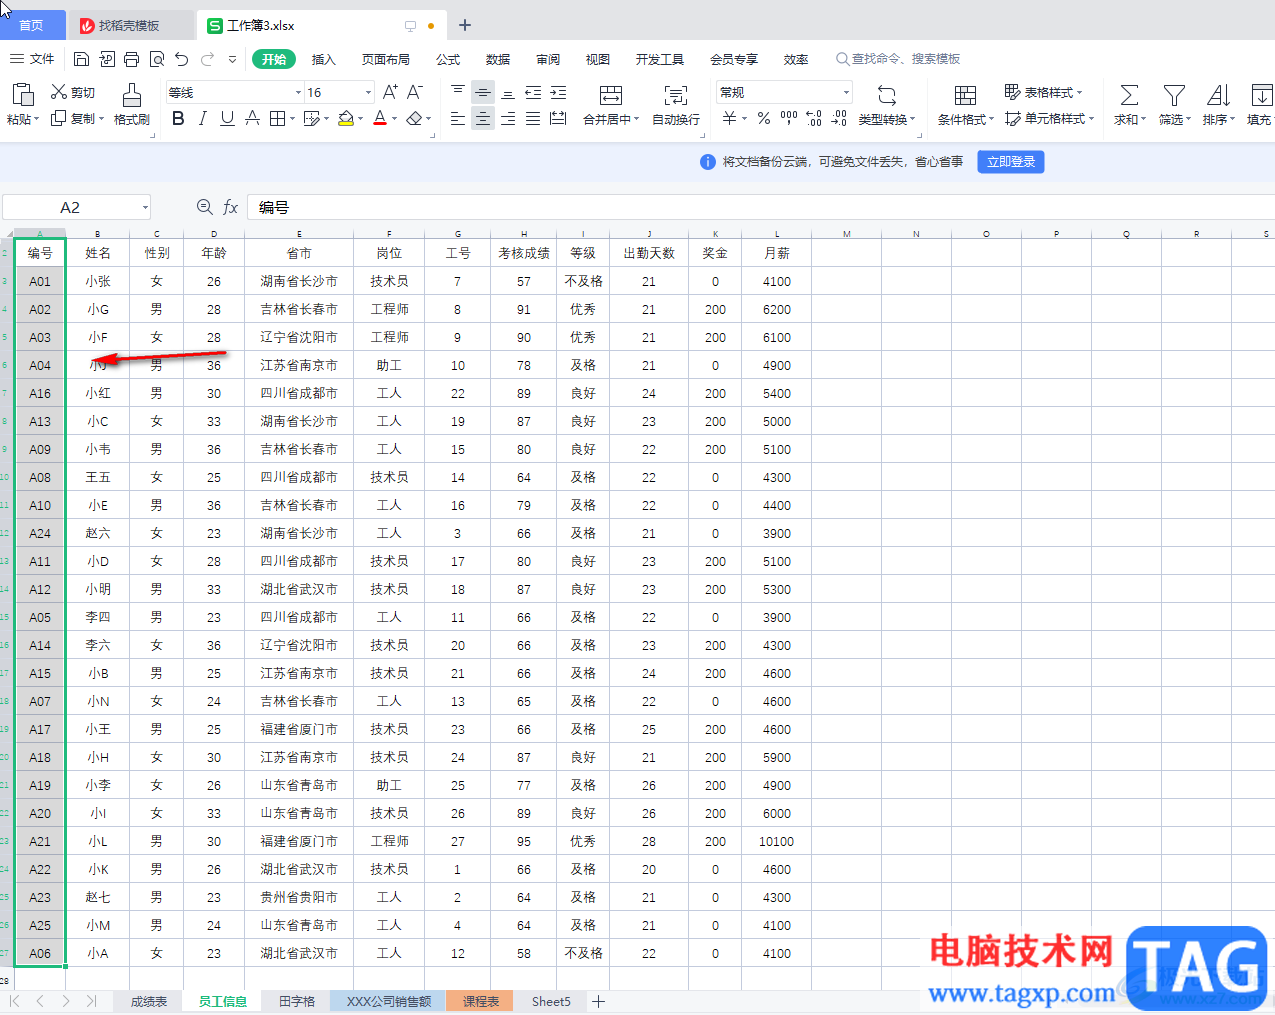Image resolution: width=1275 pixels, height=1015 pixels.
Task: Apply percent style format
Action: coord(764,119)
